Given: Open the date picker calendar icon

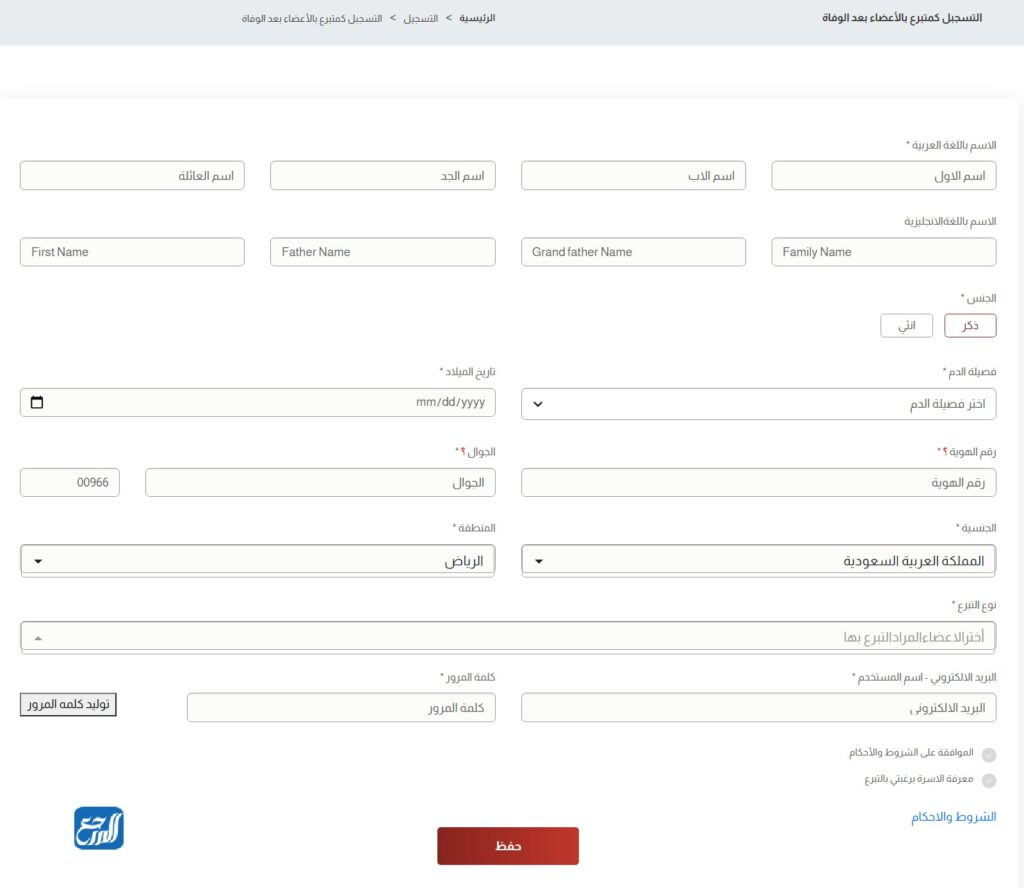Looking at the screenshot, I should tap(36, 403).
